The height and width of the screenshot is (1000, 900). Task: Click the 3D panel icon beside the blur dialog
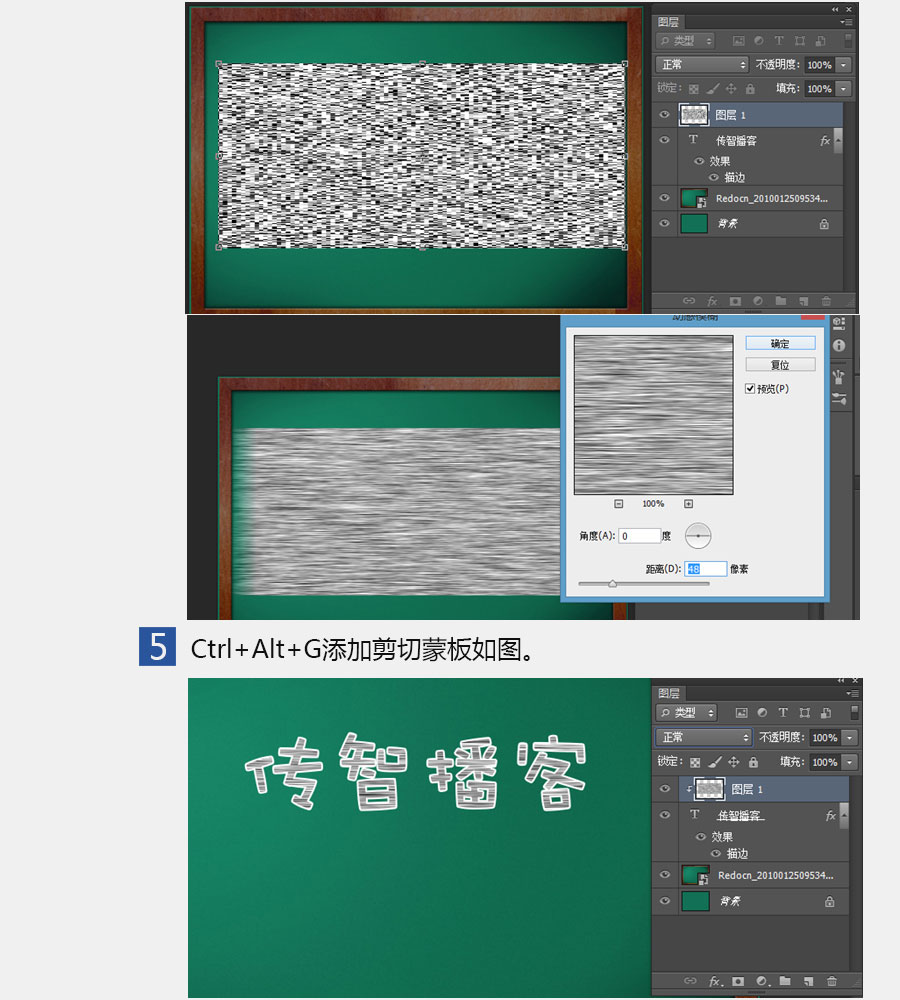click(x=839, y=323)
